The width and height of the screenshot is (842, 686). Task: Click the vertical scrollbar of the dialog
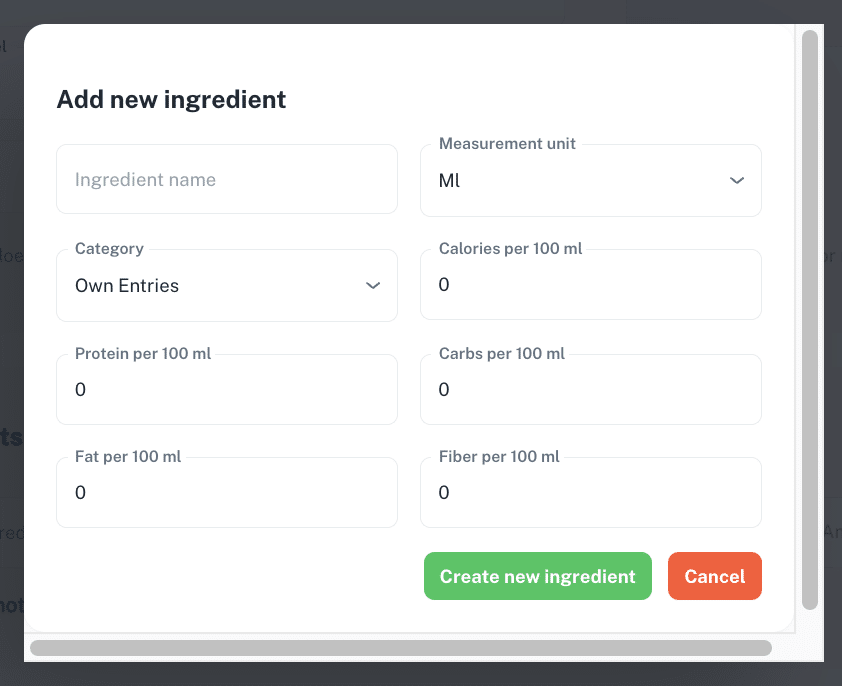click(810, 320)
